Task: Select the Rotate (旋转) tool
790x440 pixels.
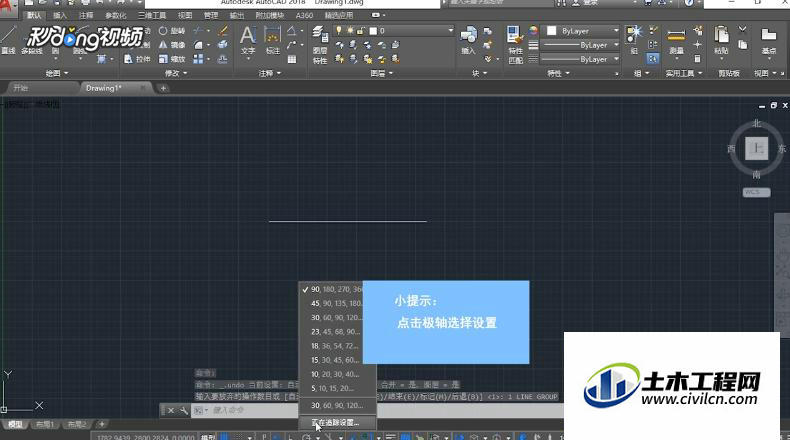Action: click(x=172, y=31)
